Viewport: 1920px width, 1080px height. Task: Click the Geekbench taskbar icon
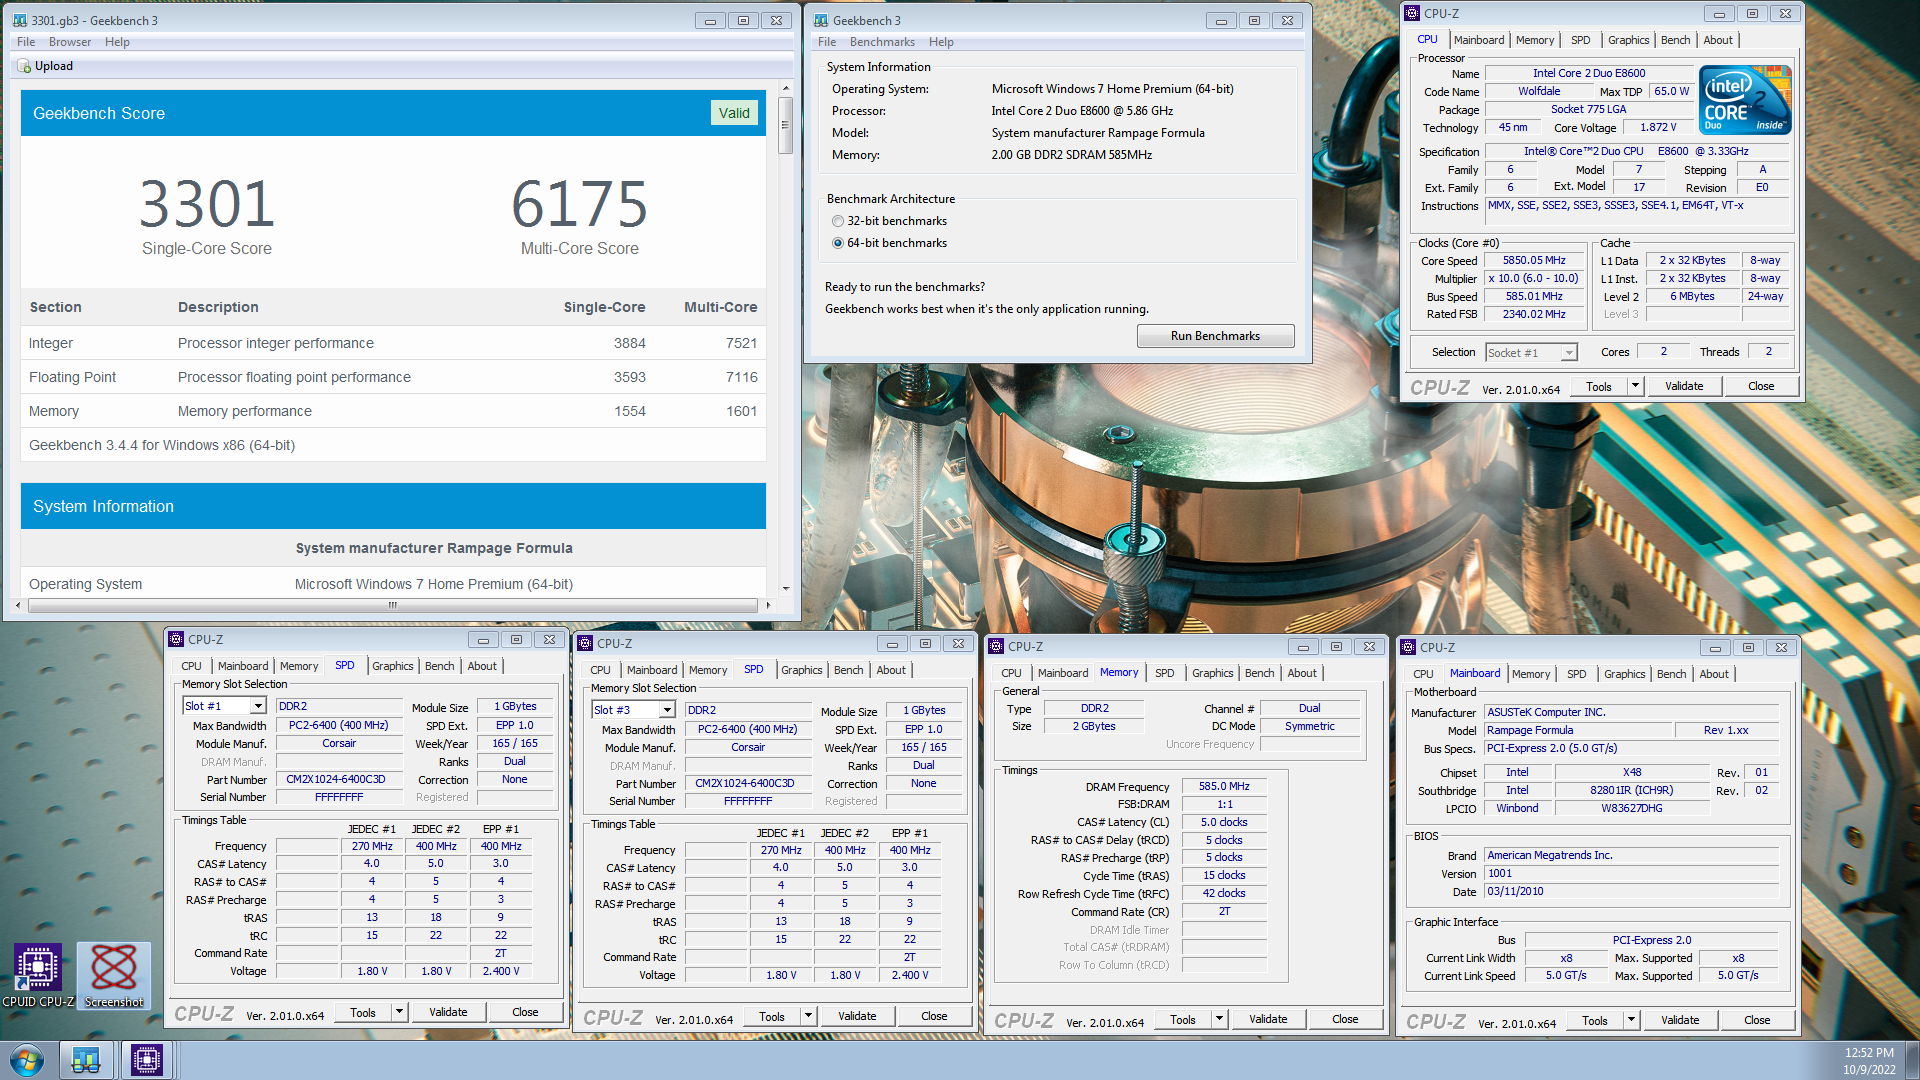(86, 1060)
